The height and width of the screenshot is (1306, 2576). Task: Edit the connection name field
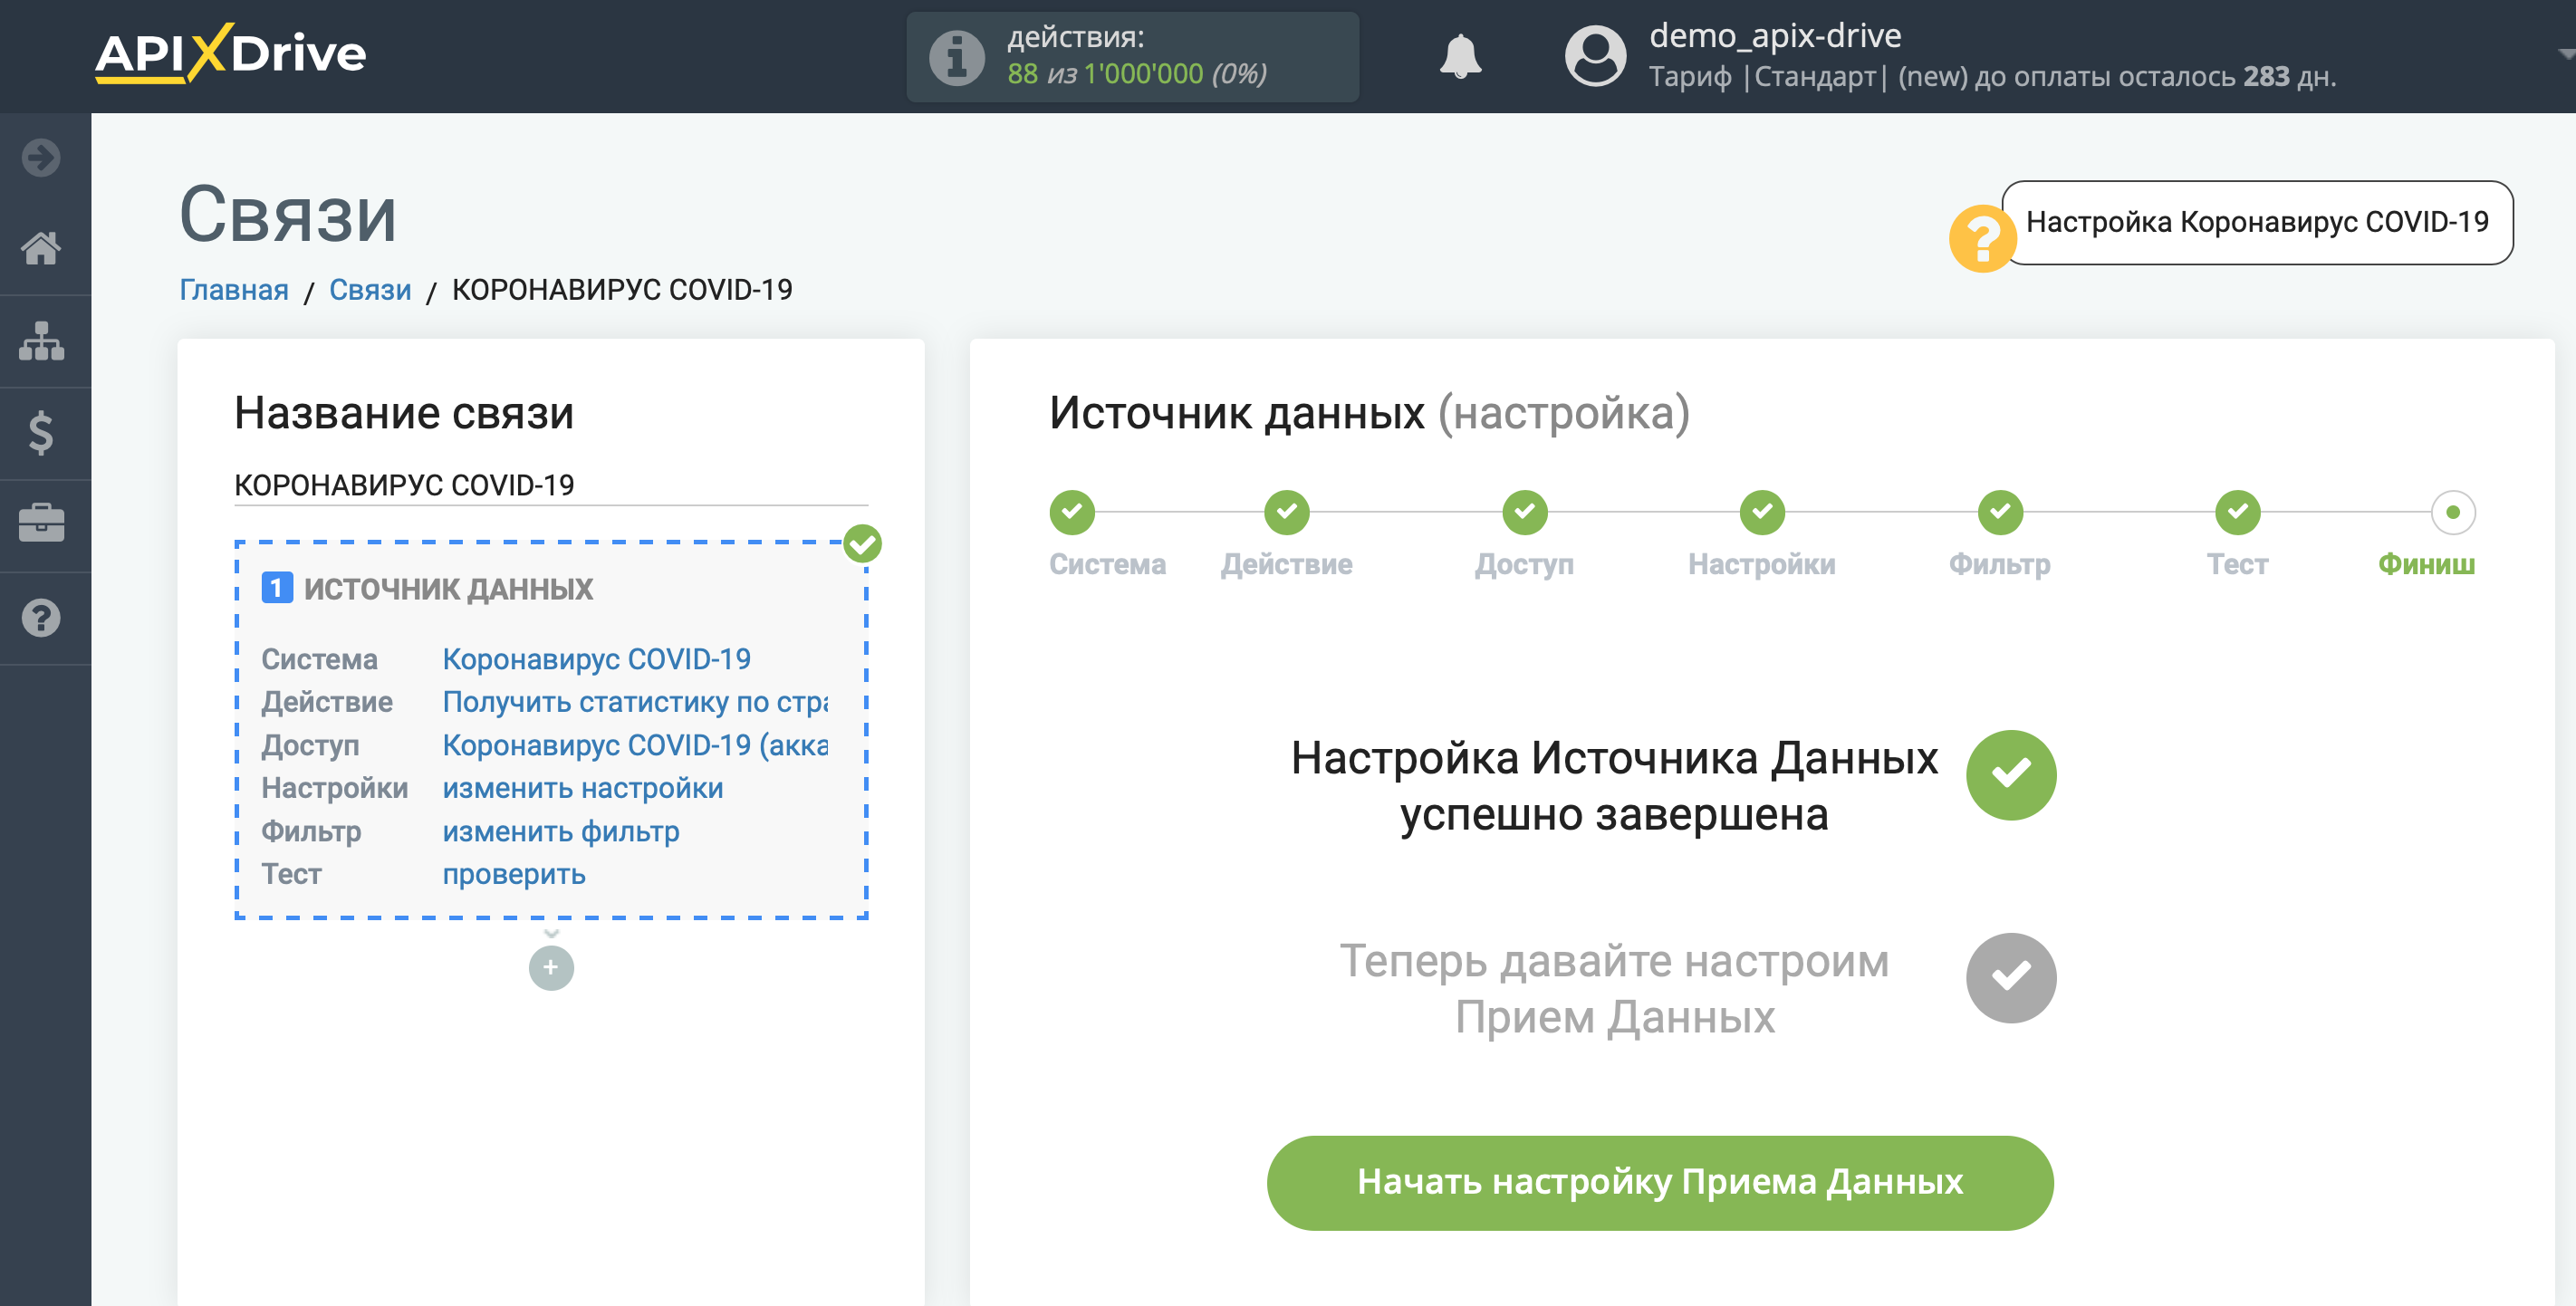551,485
